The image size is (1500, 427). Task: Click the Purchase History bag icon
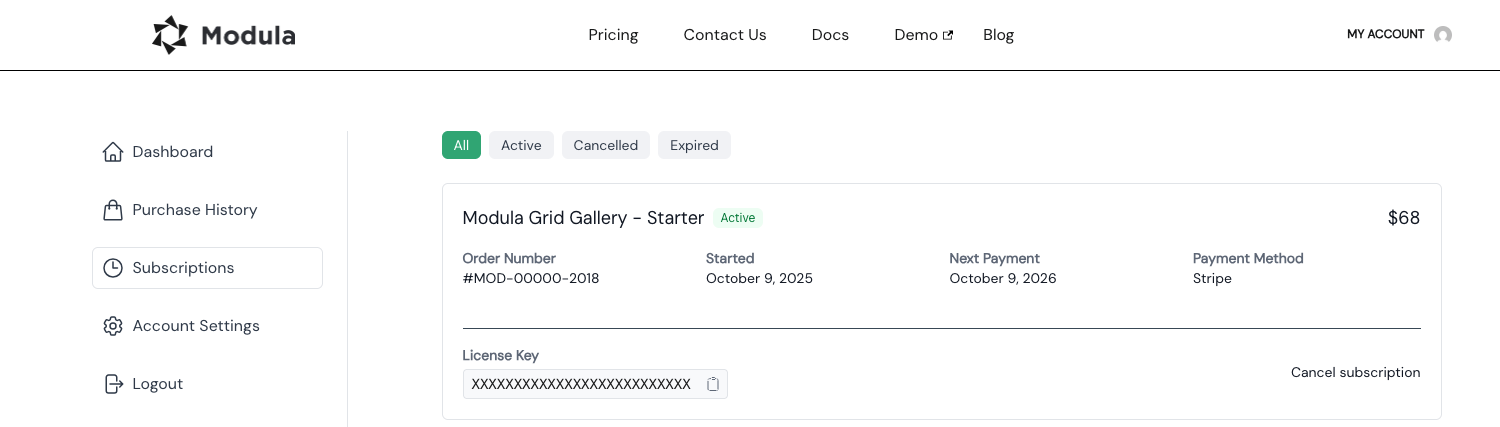pyautogui.click(x=113, y=210)
